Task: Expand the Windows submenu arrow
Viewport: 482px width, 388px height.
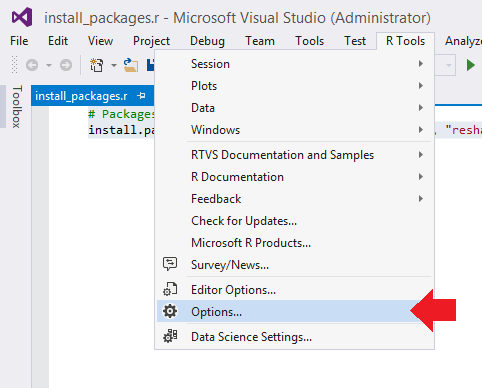Action: tap(421, 130)
